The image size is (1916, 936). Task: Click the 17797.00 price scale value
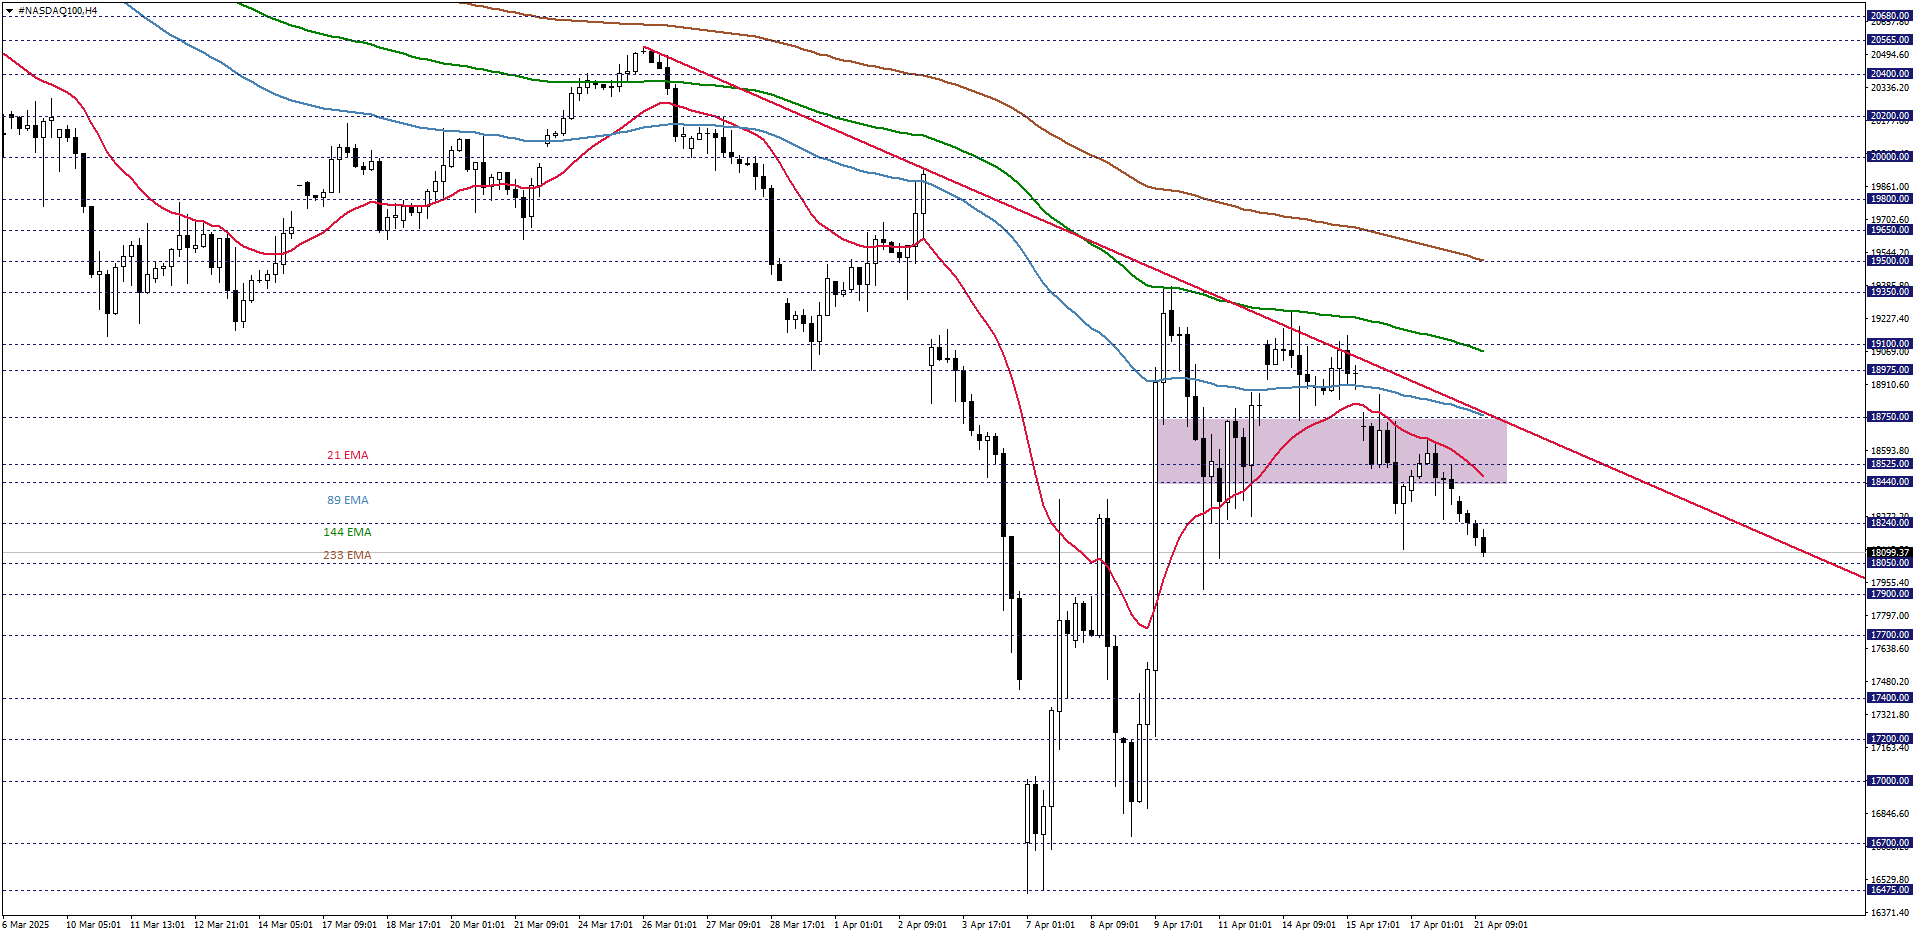pos(1889,616)
